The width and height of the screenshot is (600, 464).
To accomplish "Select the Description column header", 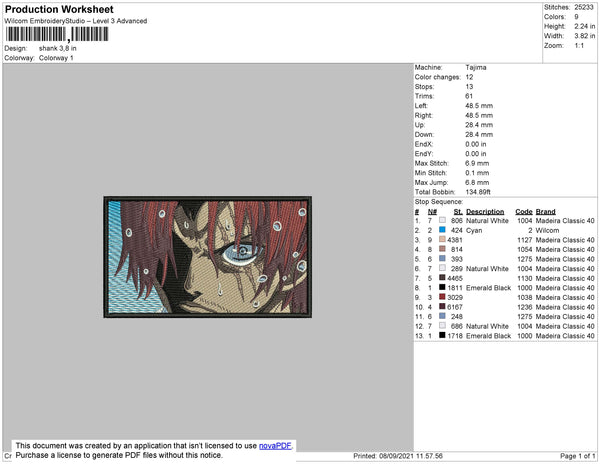I will [485, 212].
